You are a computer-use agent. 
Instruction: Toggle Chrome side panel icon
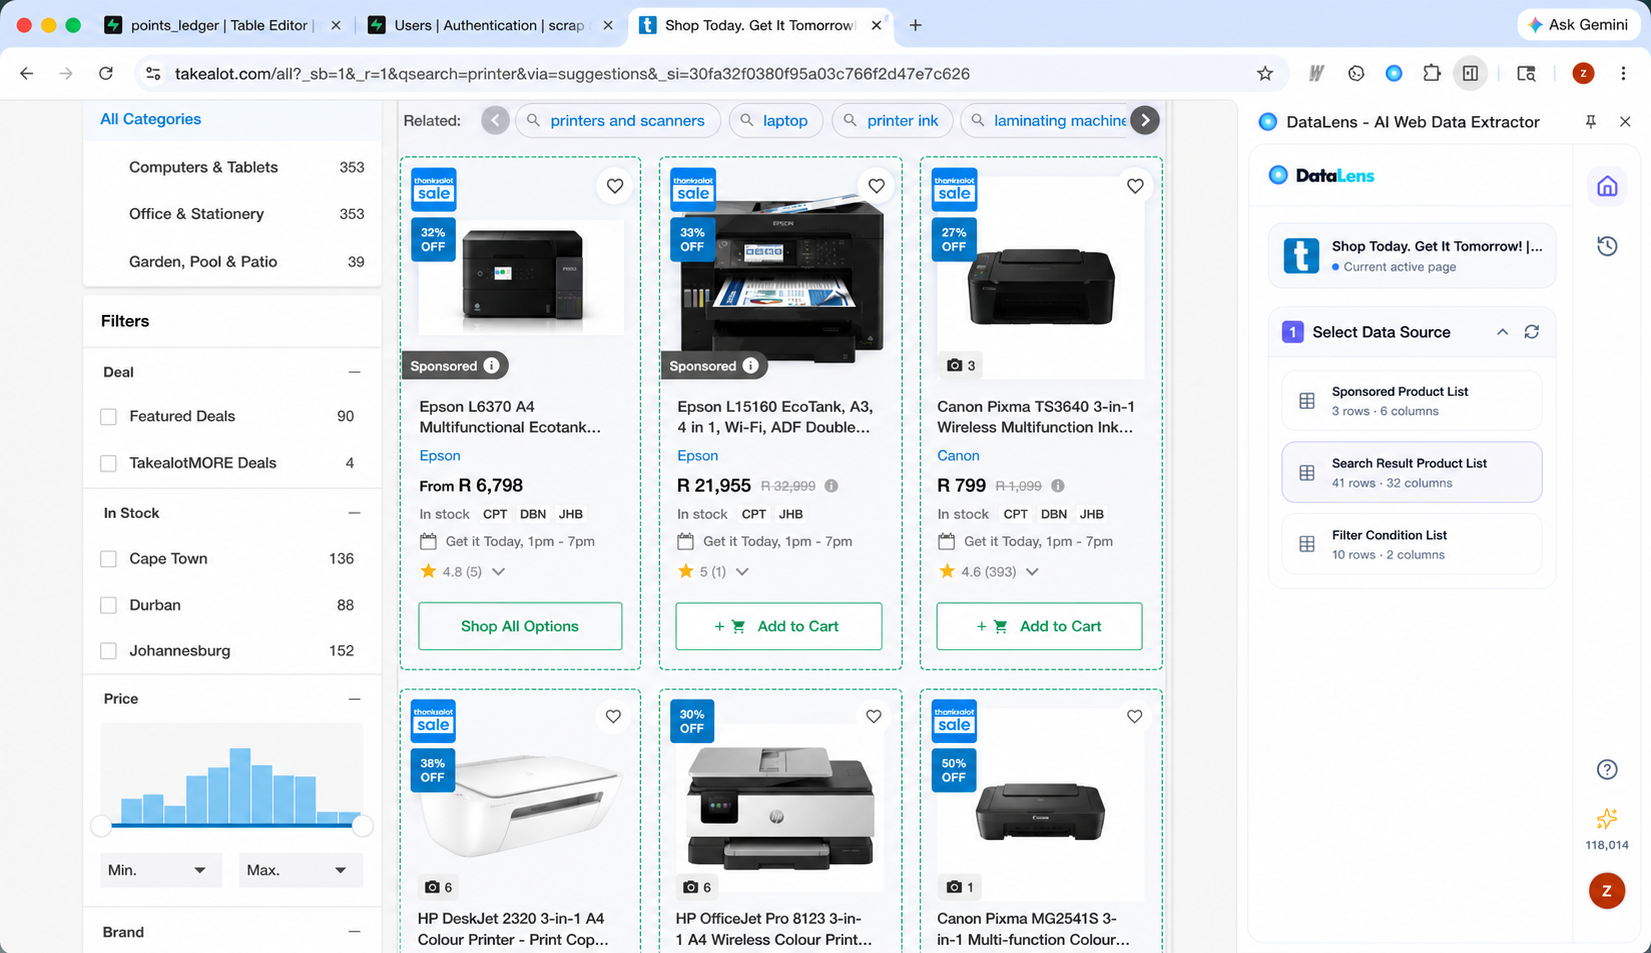(x=1470, y=73)
